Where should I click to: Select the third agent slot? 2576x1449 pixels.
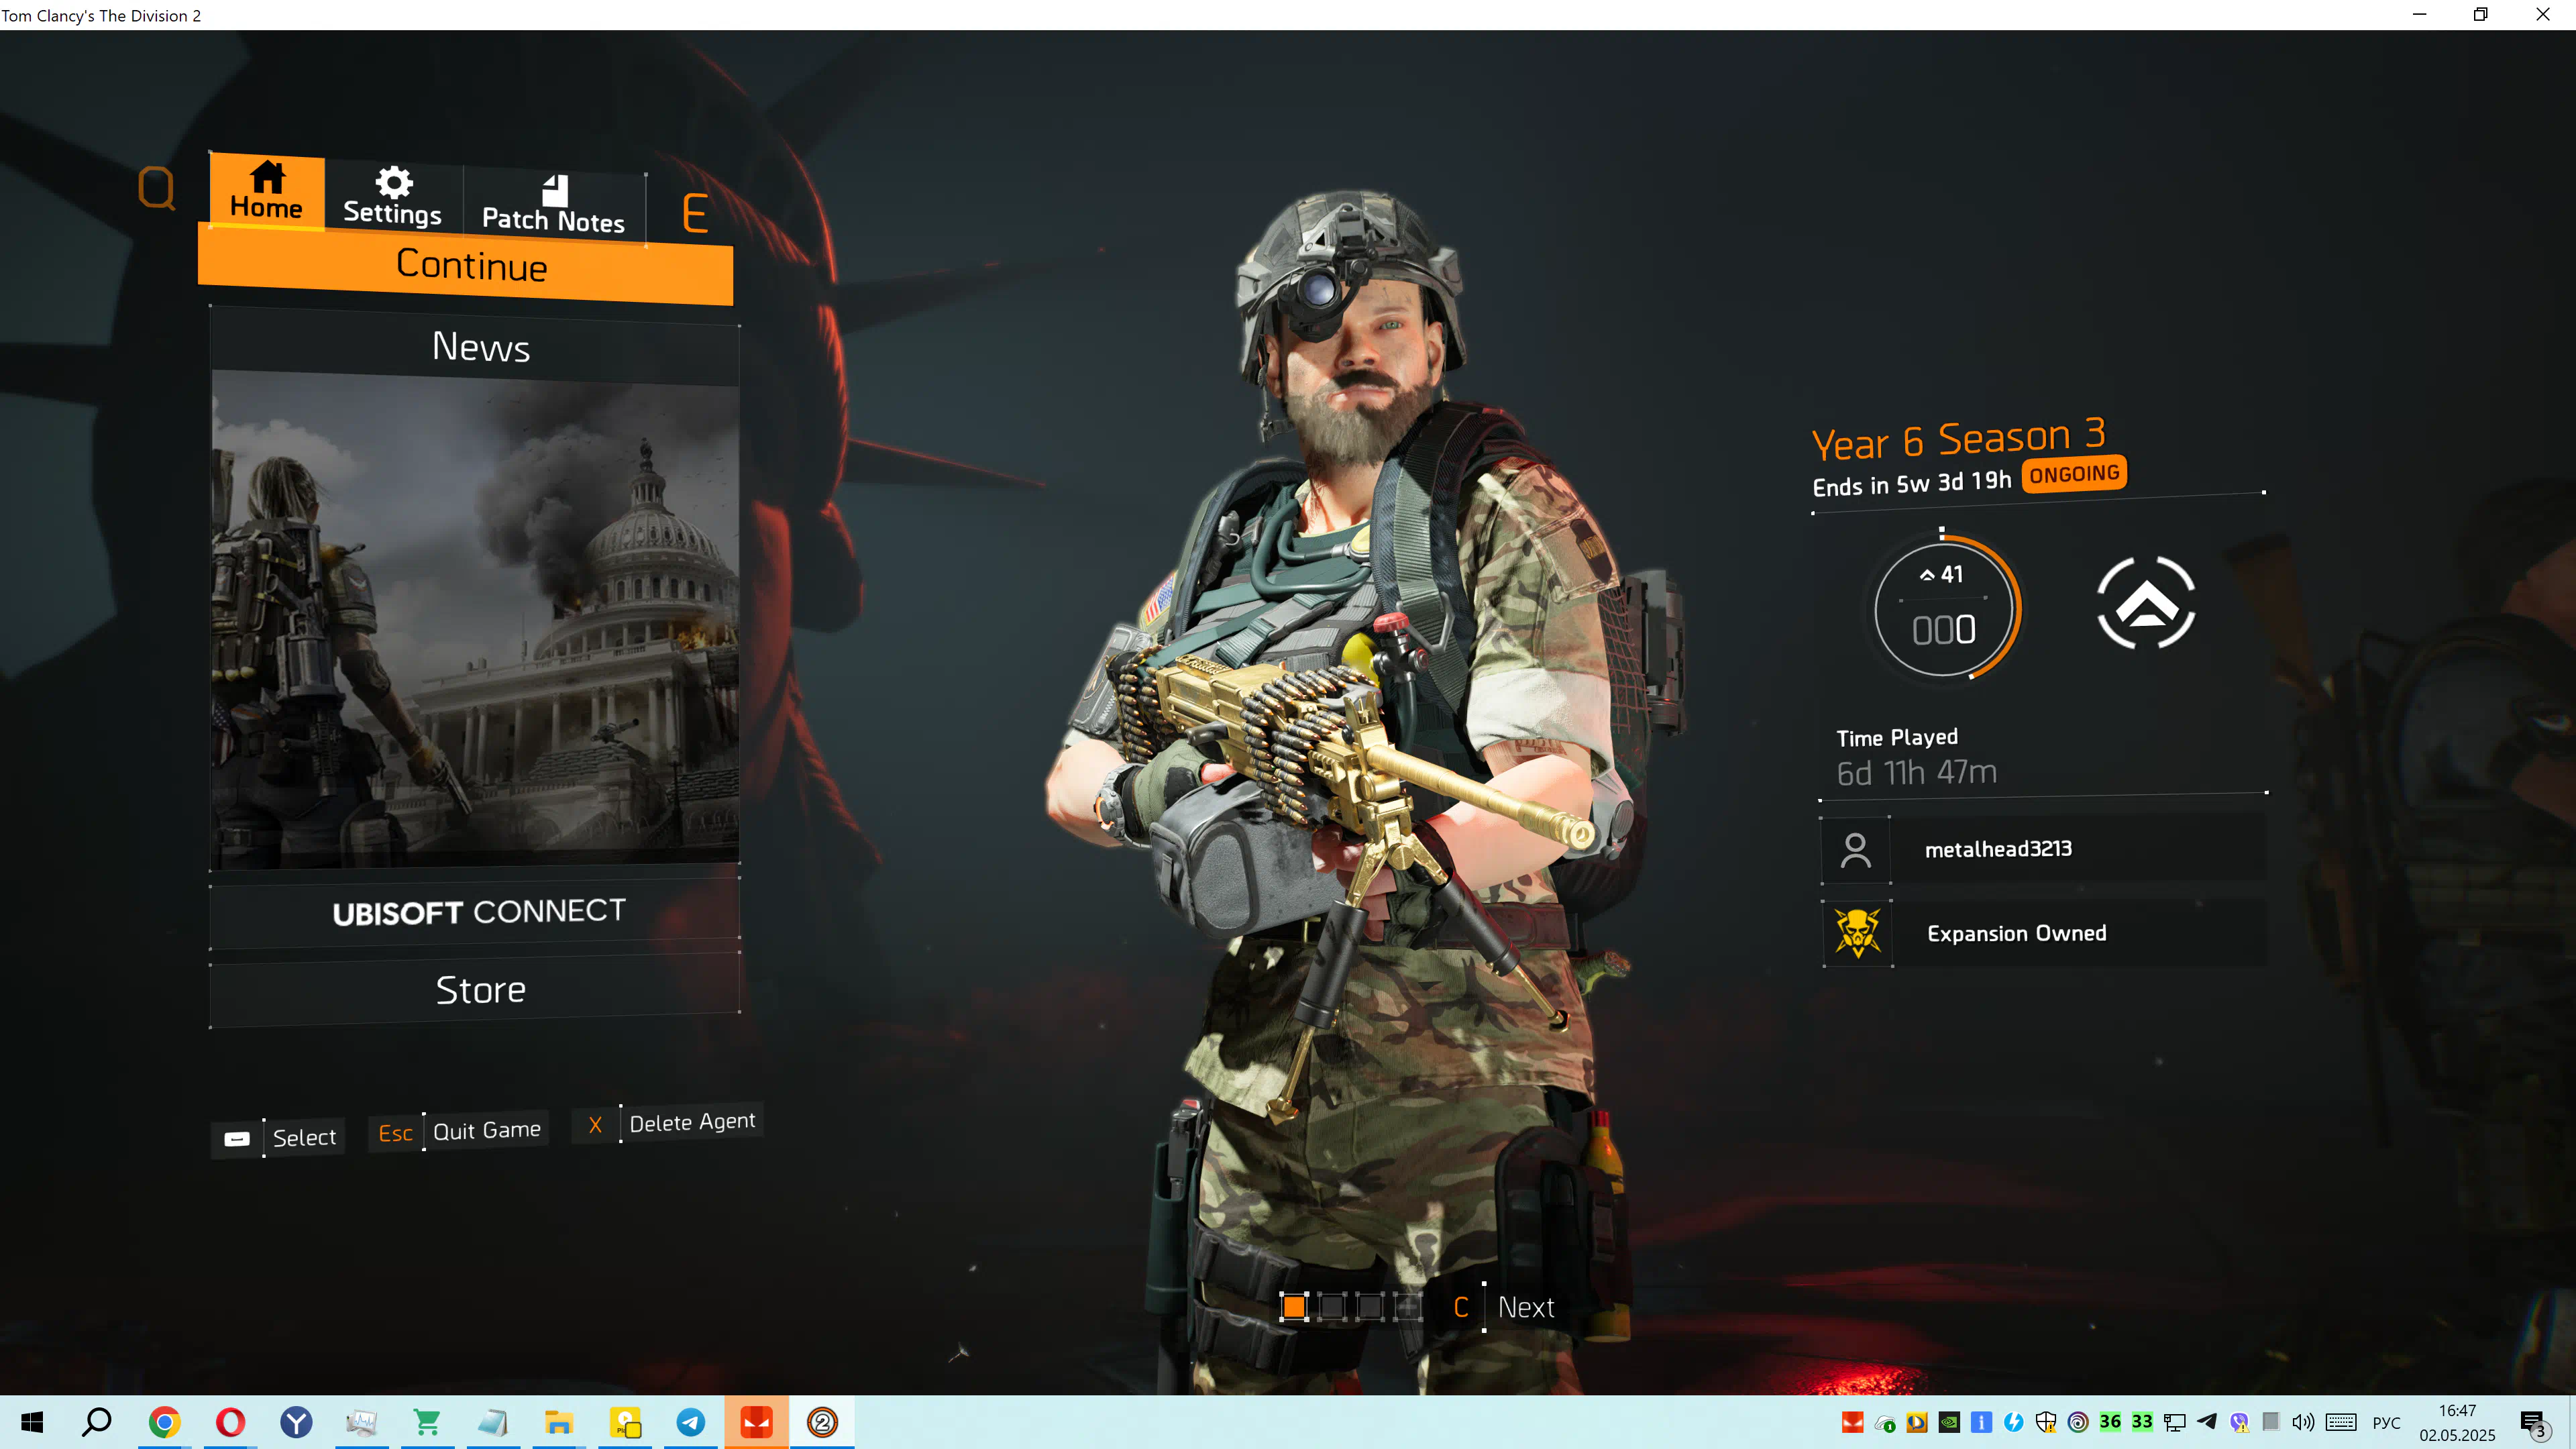[1370, 1307]
